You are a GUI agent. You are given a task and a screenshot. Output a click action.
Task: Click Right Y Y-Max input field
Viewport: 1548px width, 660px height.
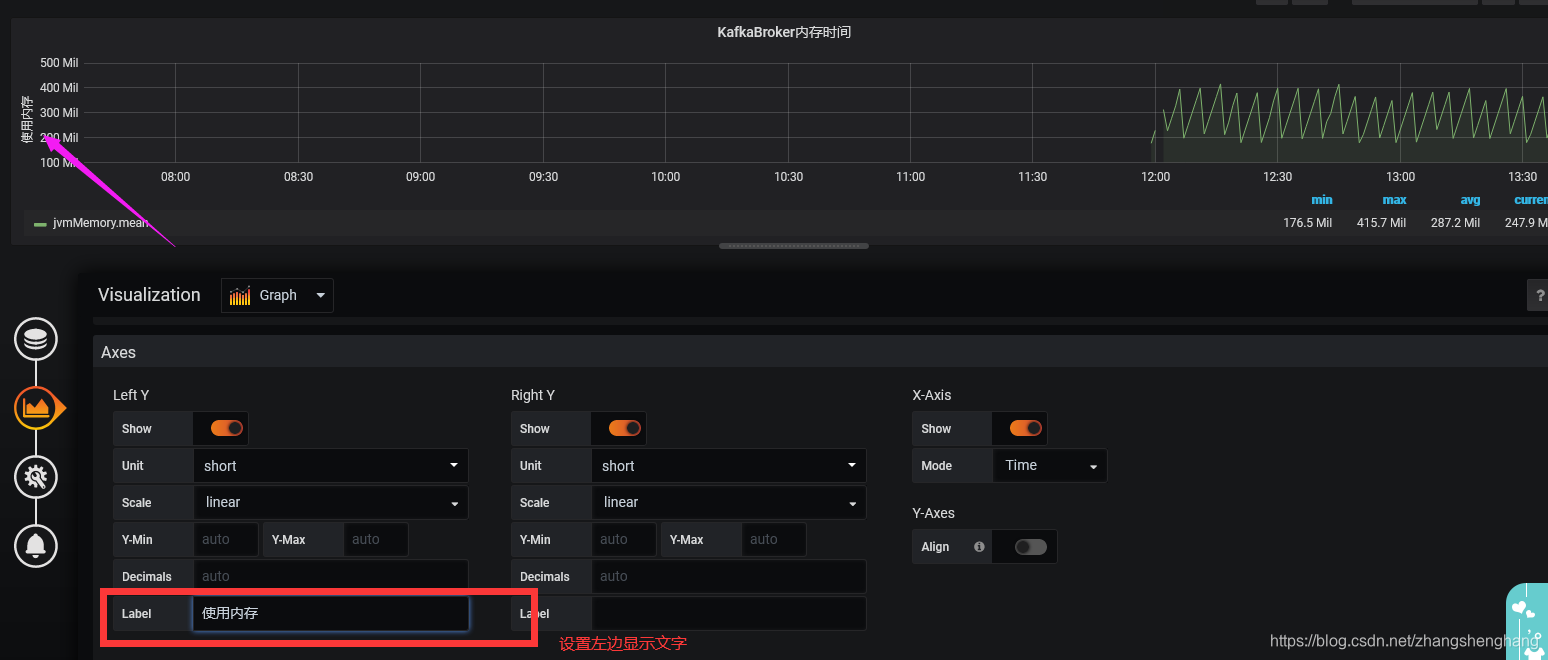774,539
